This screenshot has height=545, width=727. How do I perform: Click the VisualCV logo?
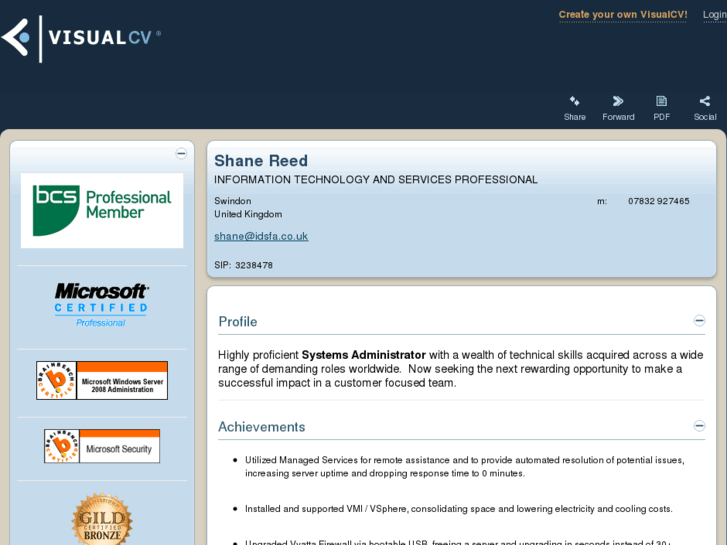tap(80, 38)
